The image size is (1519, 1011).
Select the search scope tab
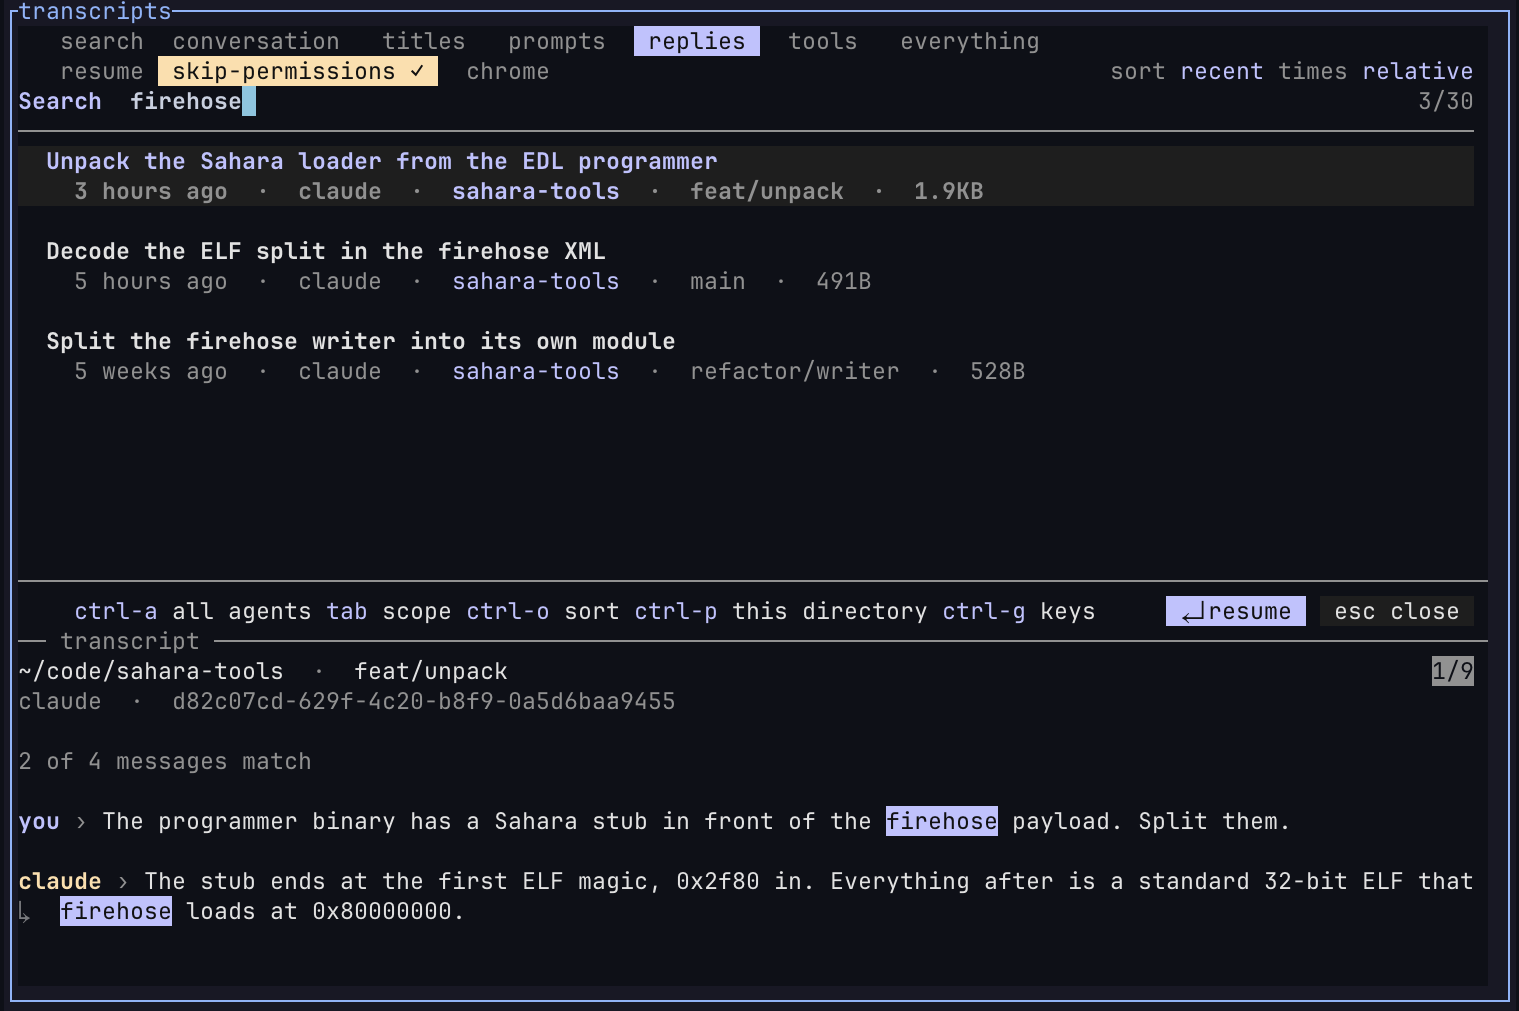102,41
